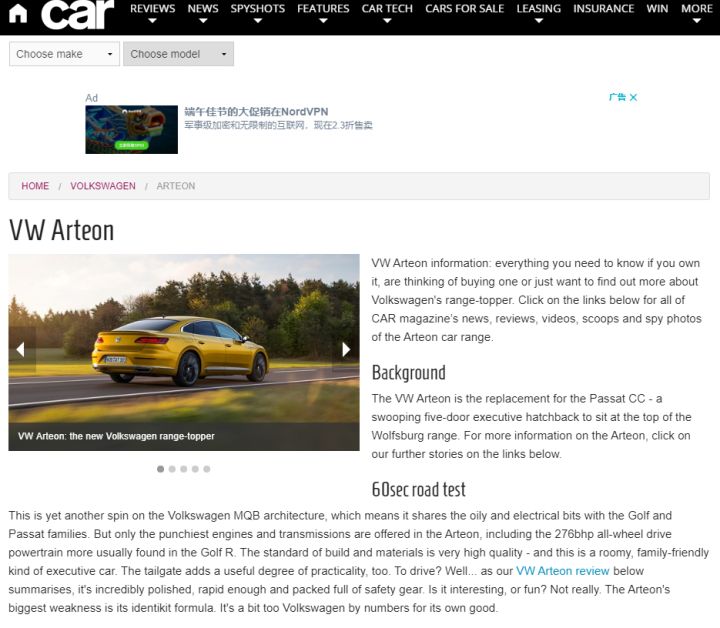Click the Home breadcrumb link
The width and height of the screenshot is (720, 628).
click(35, 186)
